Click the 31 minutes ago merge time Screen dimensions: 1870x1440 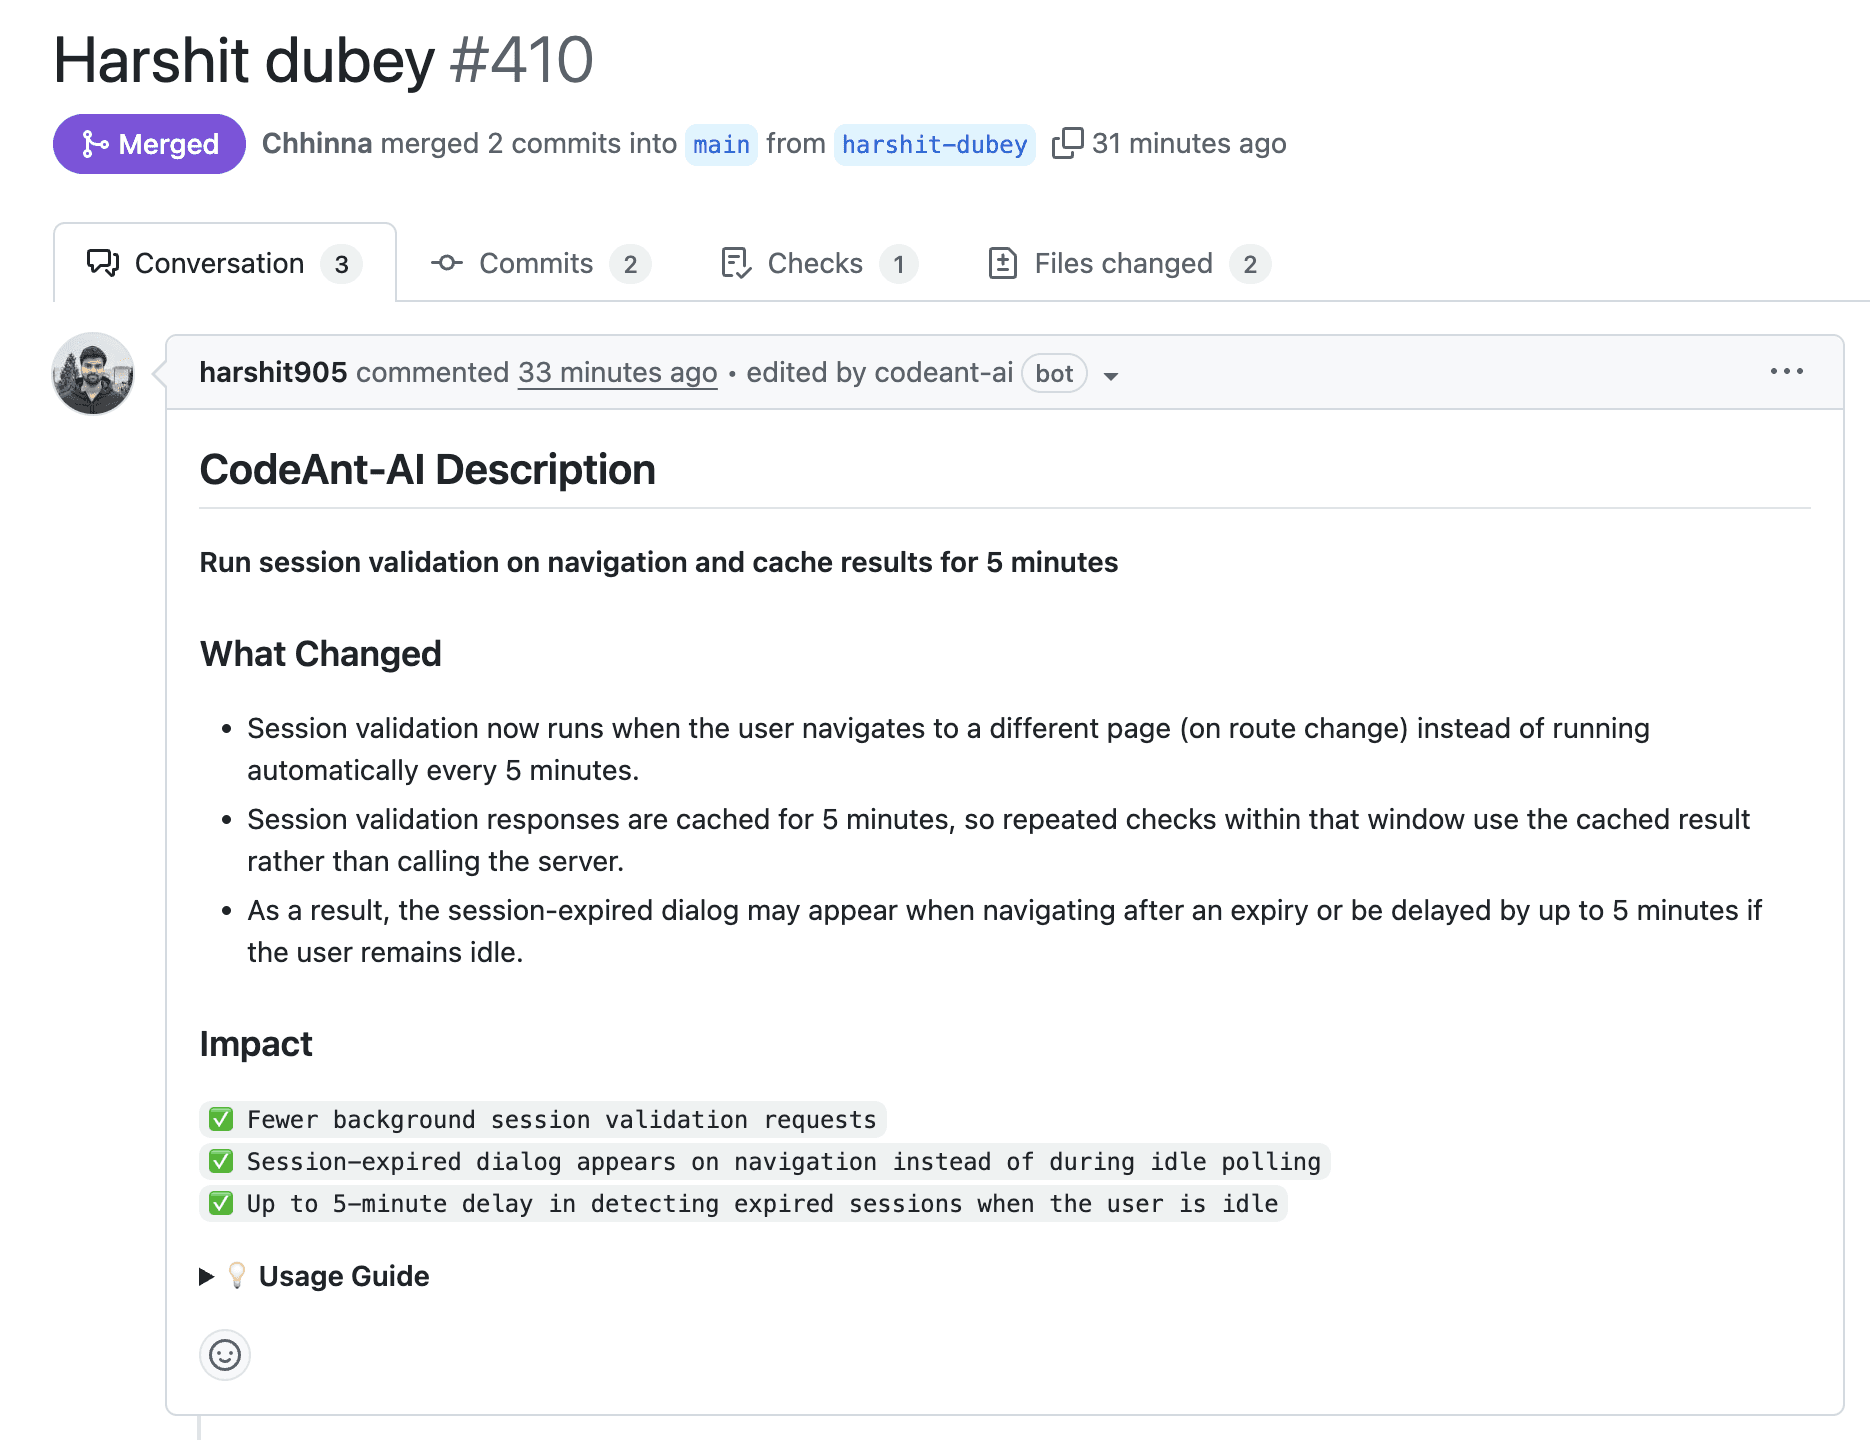pyautogui.click(x=1189, y=143)
